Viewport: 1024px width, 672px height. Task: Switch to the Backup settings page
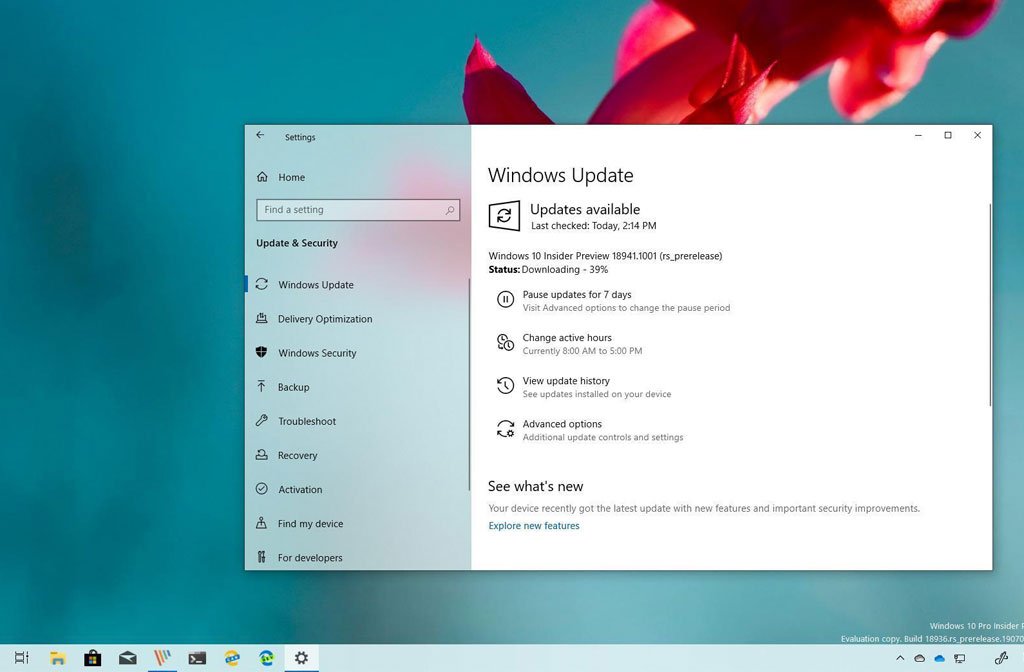click(x=293, y=387)
